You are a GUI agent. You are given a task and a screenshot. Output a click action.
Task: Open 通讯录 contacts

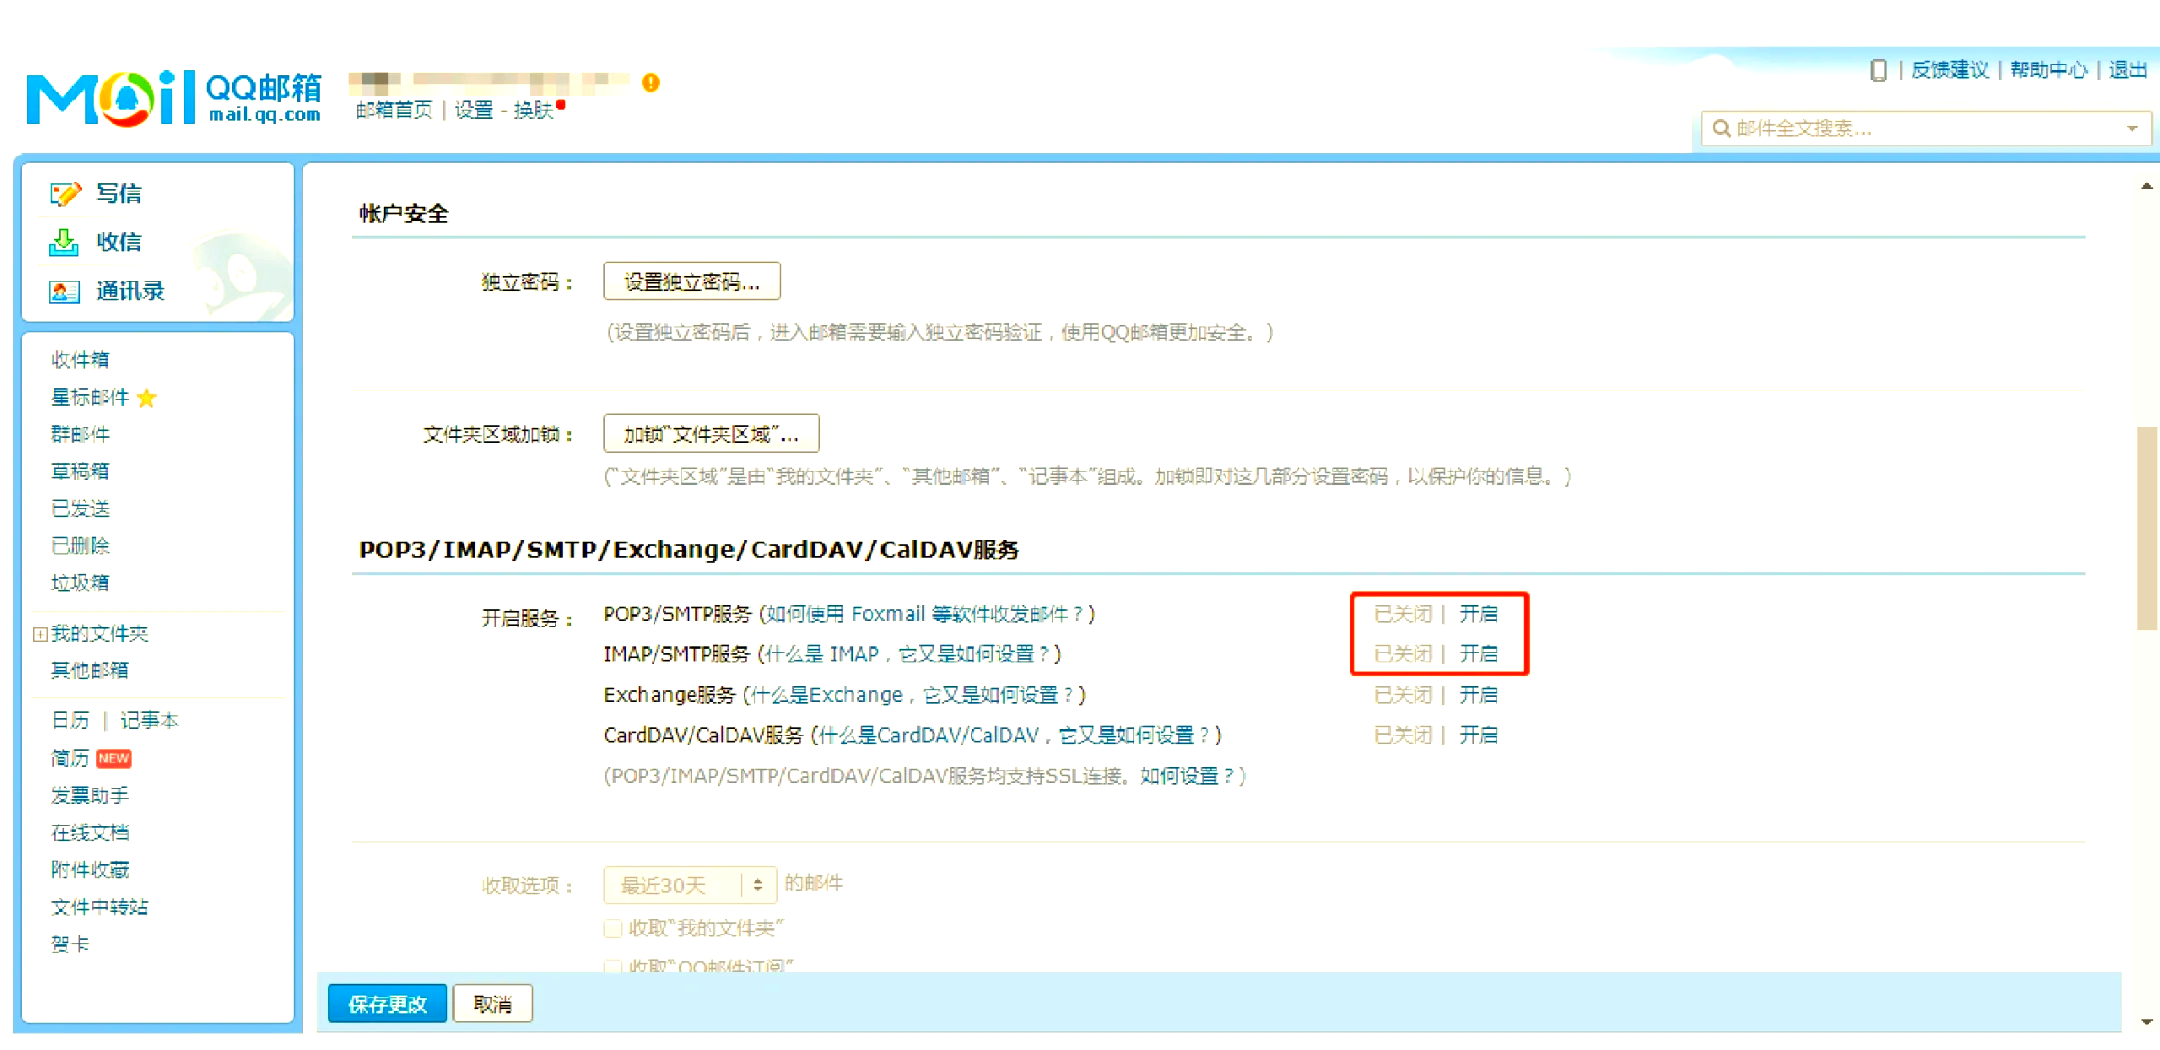tap(130, 291)
